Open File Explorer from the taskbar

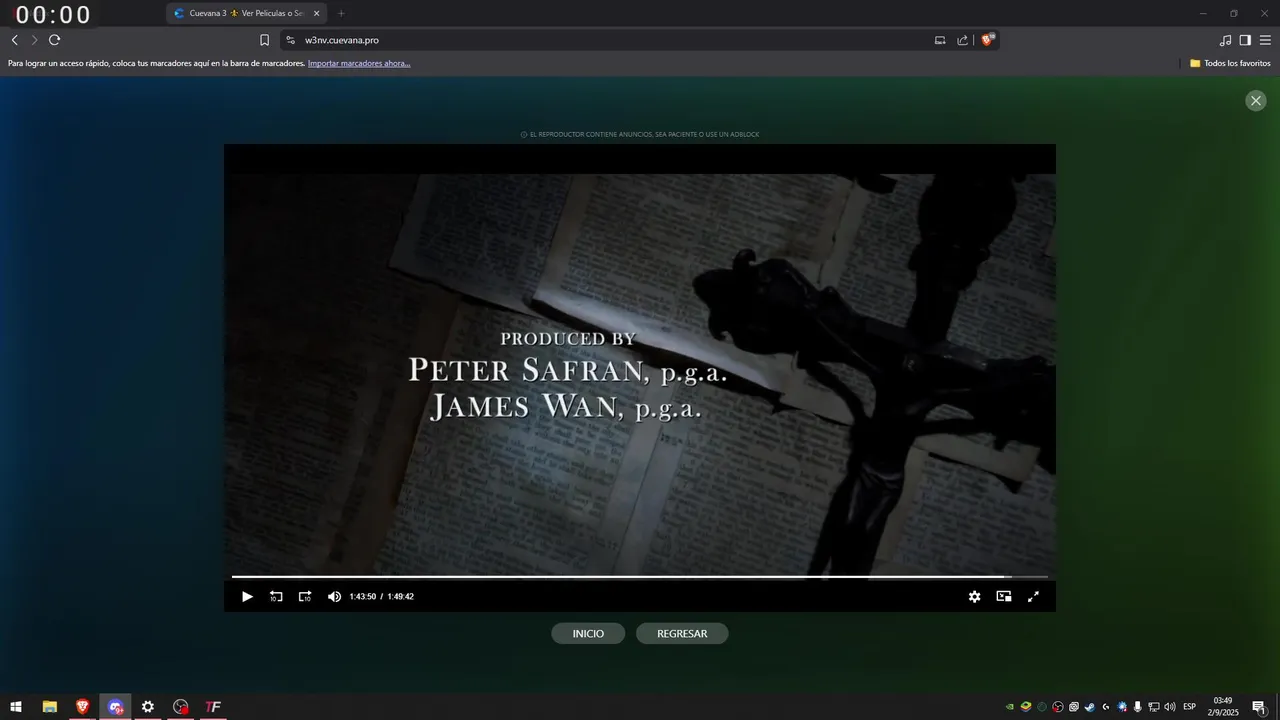click(49, 707)
